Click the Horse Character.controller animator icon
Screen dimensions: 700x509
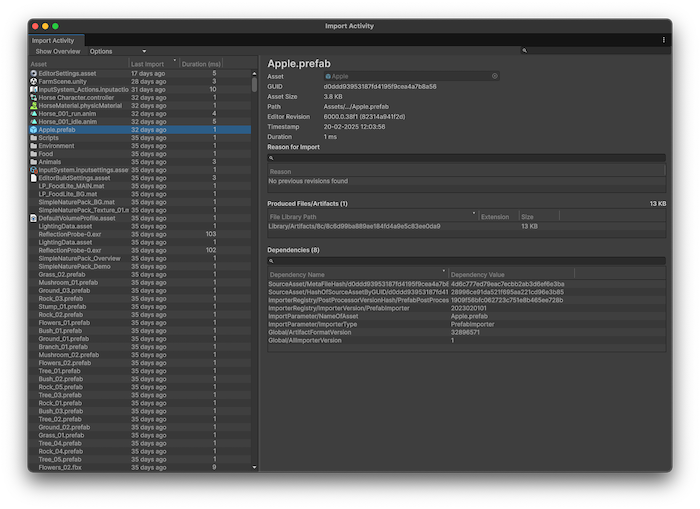coord(34,97)
